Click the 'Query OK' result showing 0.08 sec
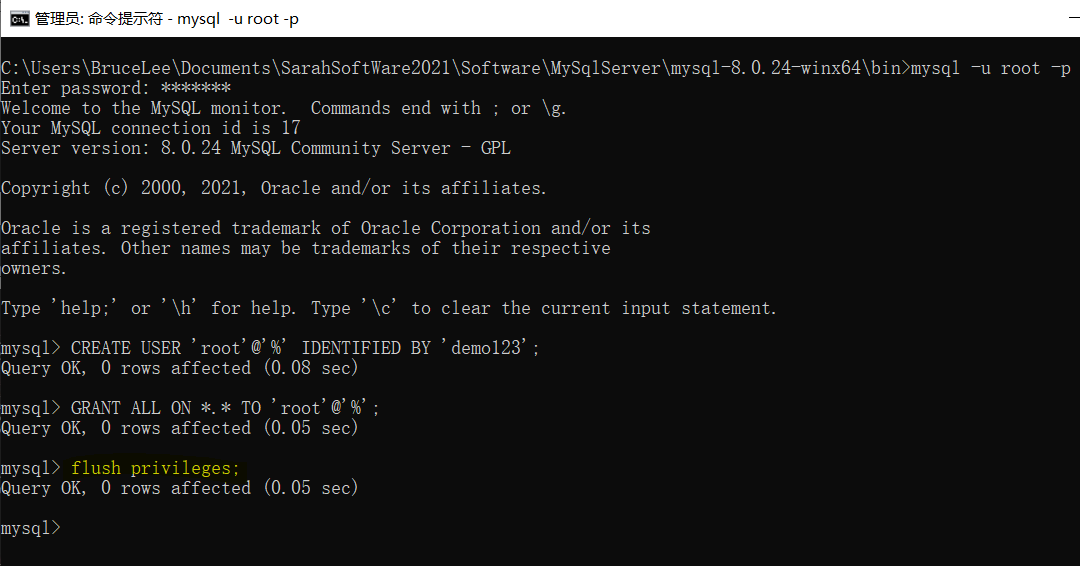This screenshot has height=566, width=1080. click(180, 368)
